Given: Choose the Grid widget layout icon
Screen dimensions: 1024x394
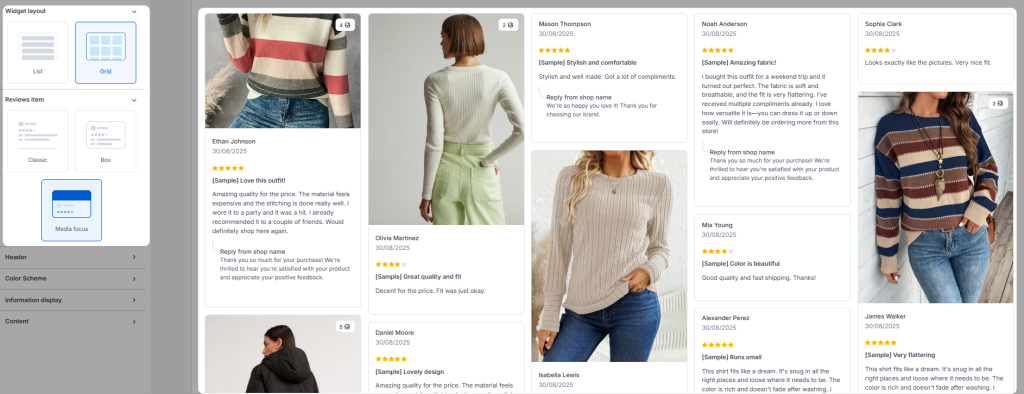Looking at the screenshot, I should tap(106, 53).
